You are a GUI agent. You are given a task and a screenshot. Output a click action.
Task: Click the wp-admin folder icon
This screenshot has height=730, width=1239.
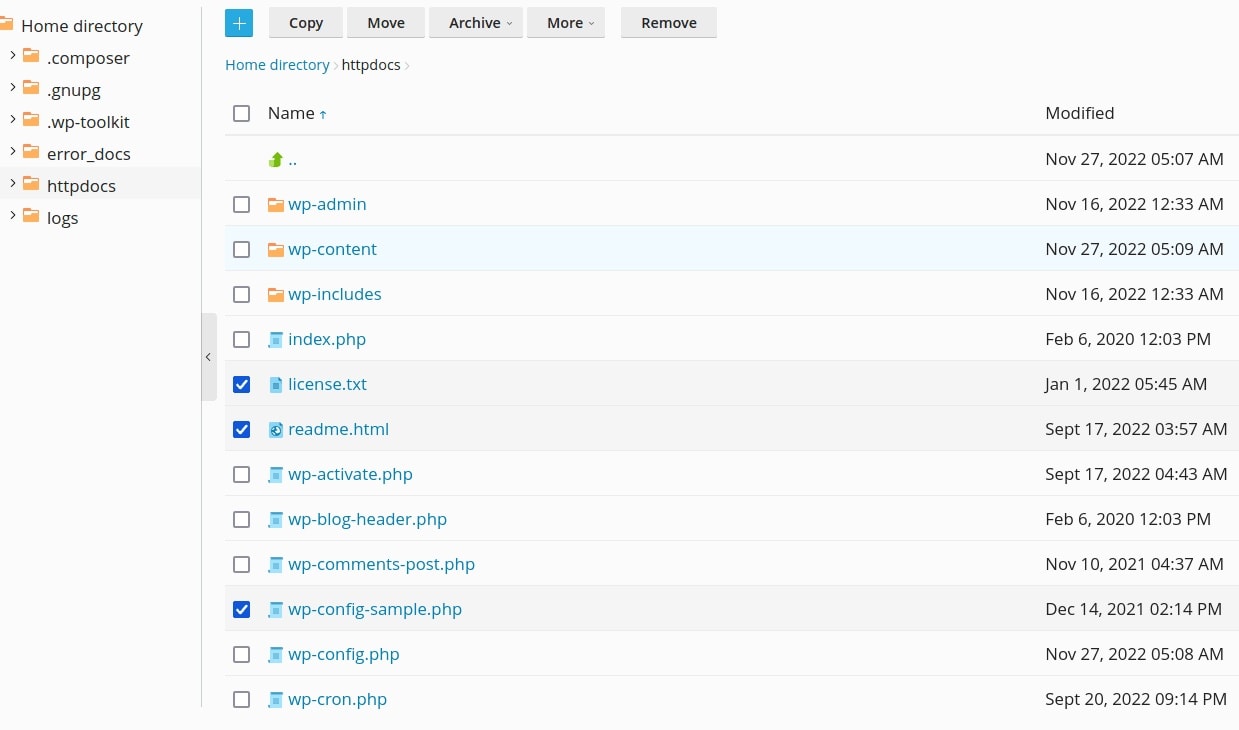coord(276,204)
